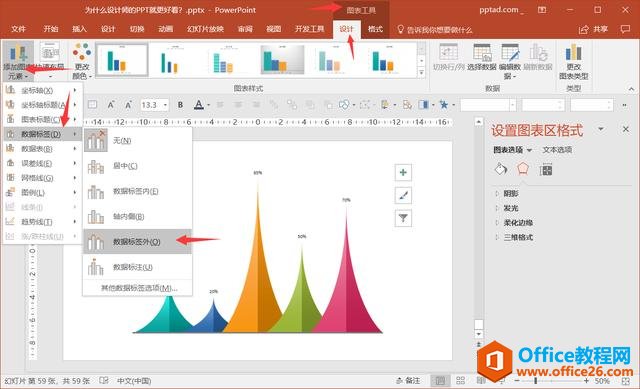Open the 文件 tab
This screenshot has height=389, width=640.
[x=18, y=29]
